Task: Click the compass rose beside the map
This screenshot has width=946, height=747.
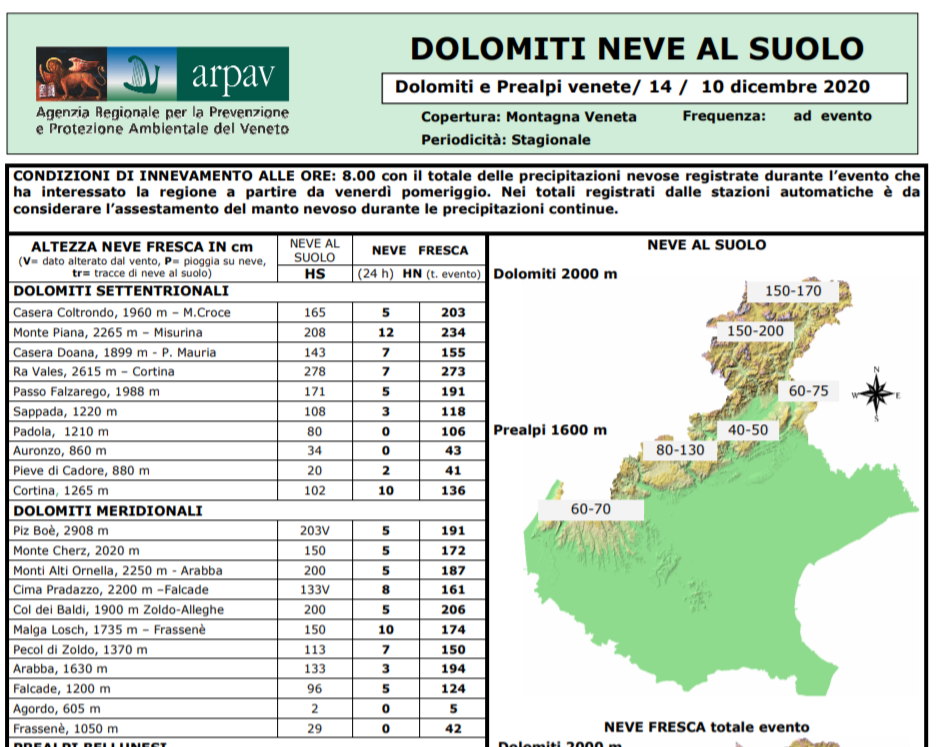Action: (x=877, y=394)
